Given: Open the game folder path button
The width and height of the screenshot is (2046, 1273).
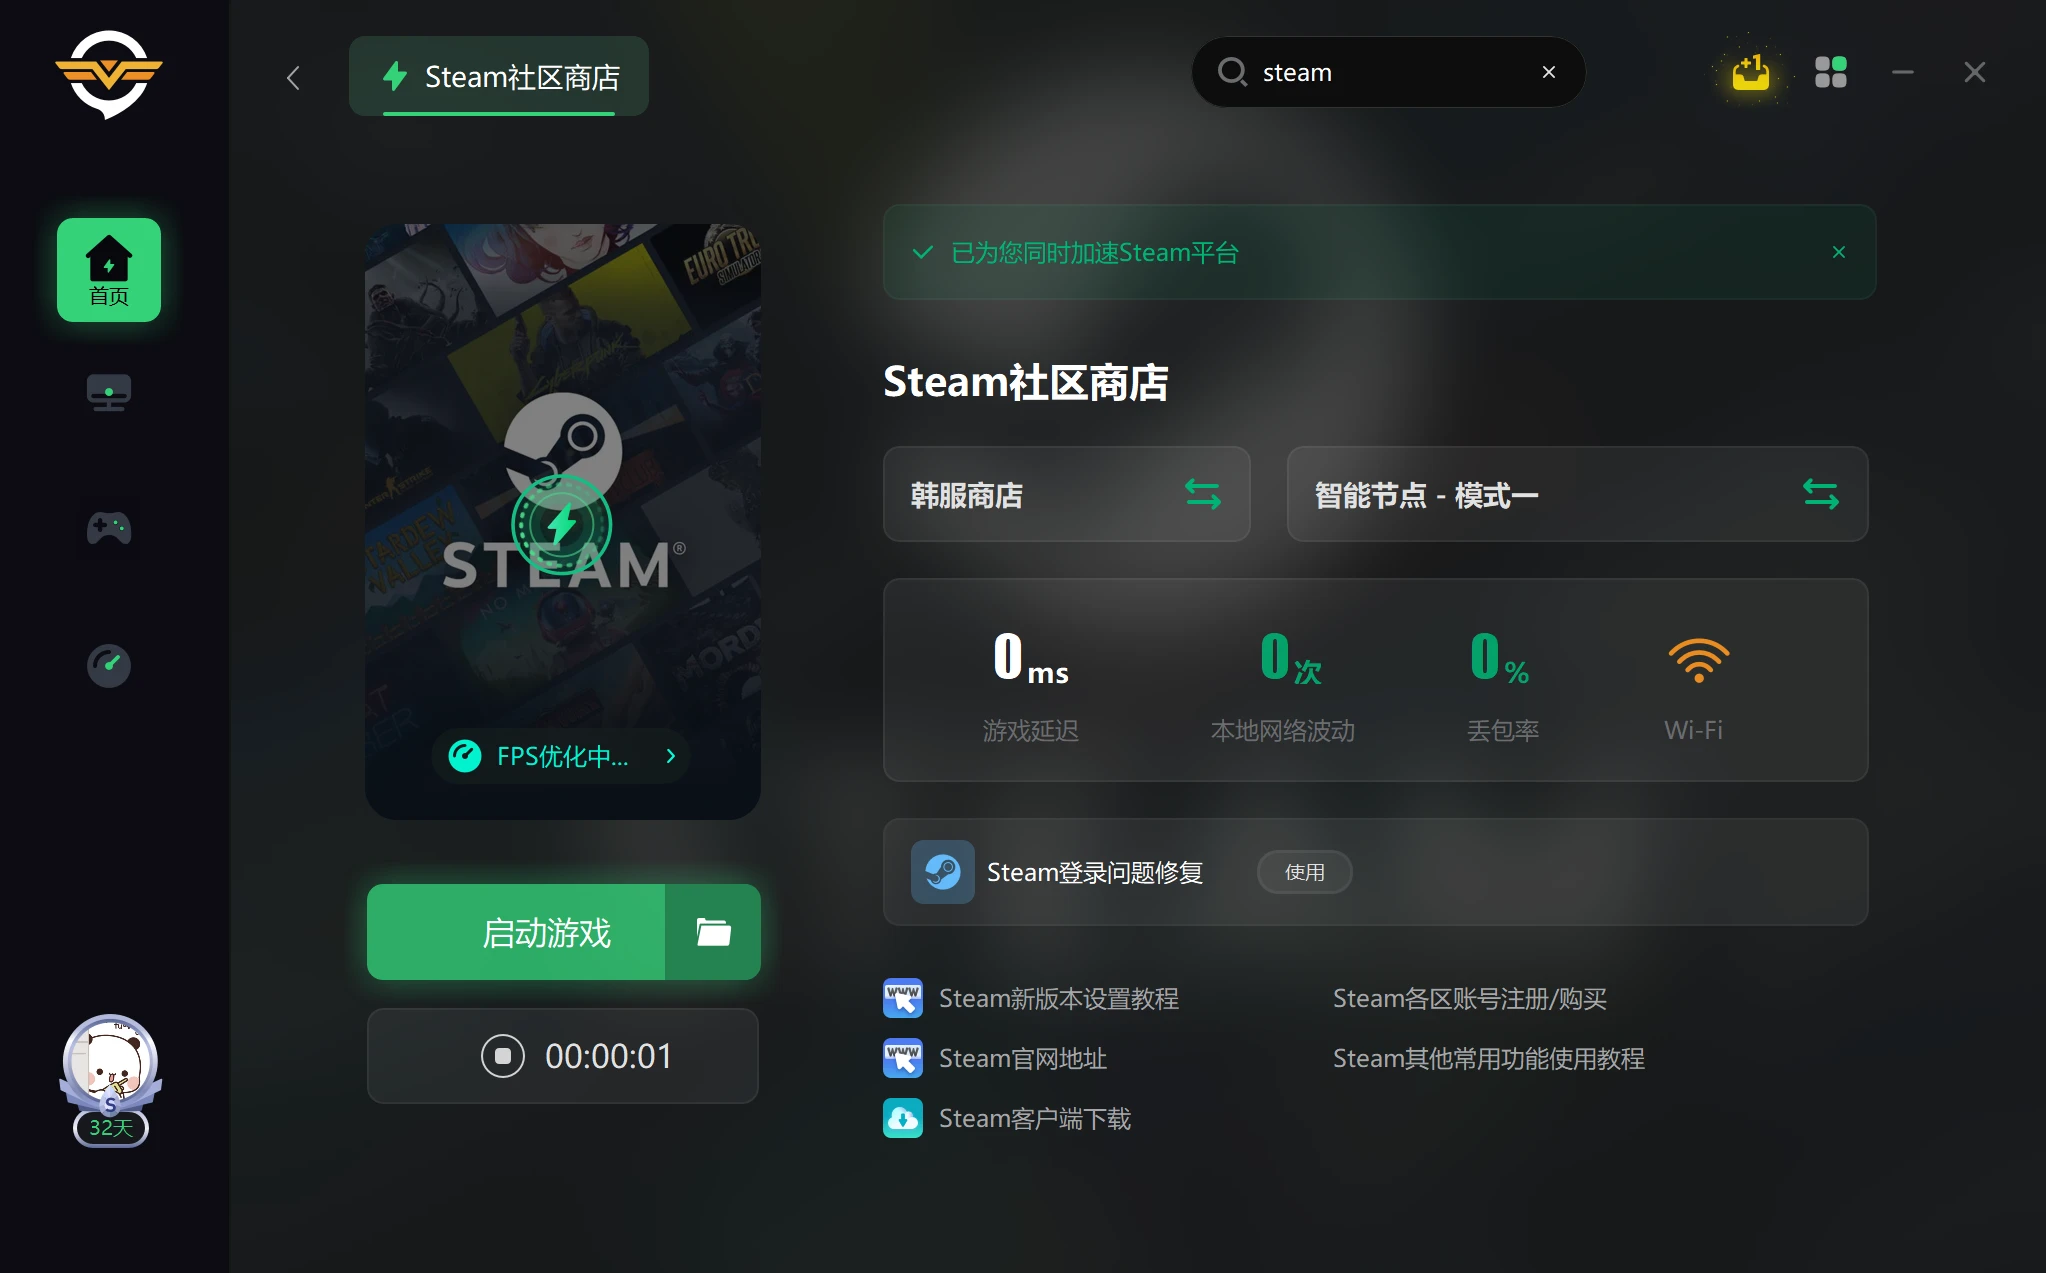Looking at the screenshot, I should pyautogui.click(x=713, y=932).
